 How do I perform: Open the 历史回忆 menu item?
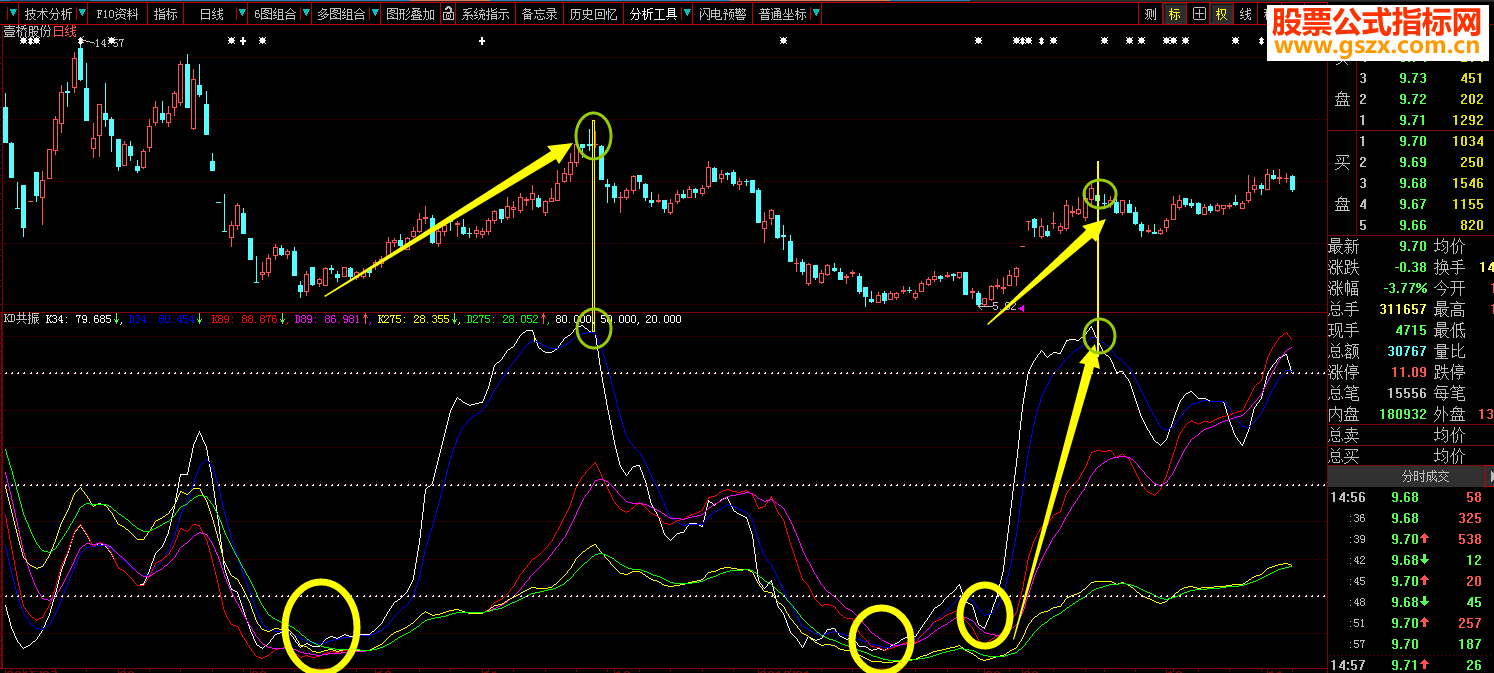pos(593,14)
